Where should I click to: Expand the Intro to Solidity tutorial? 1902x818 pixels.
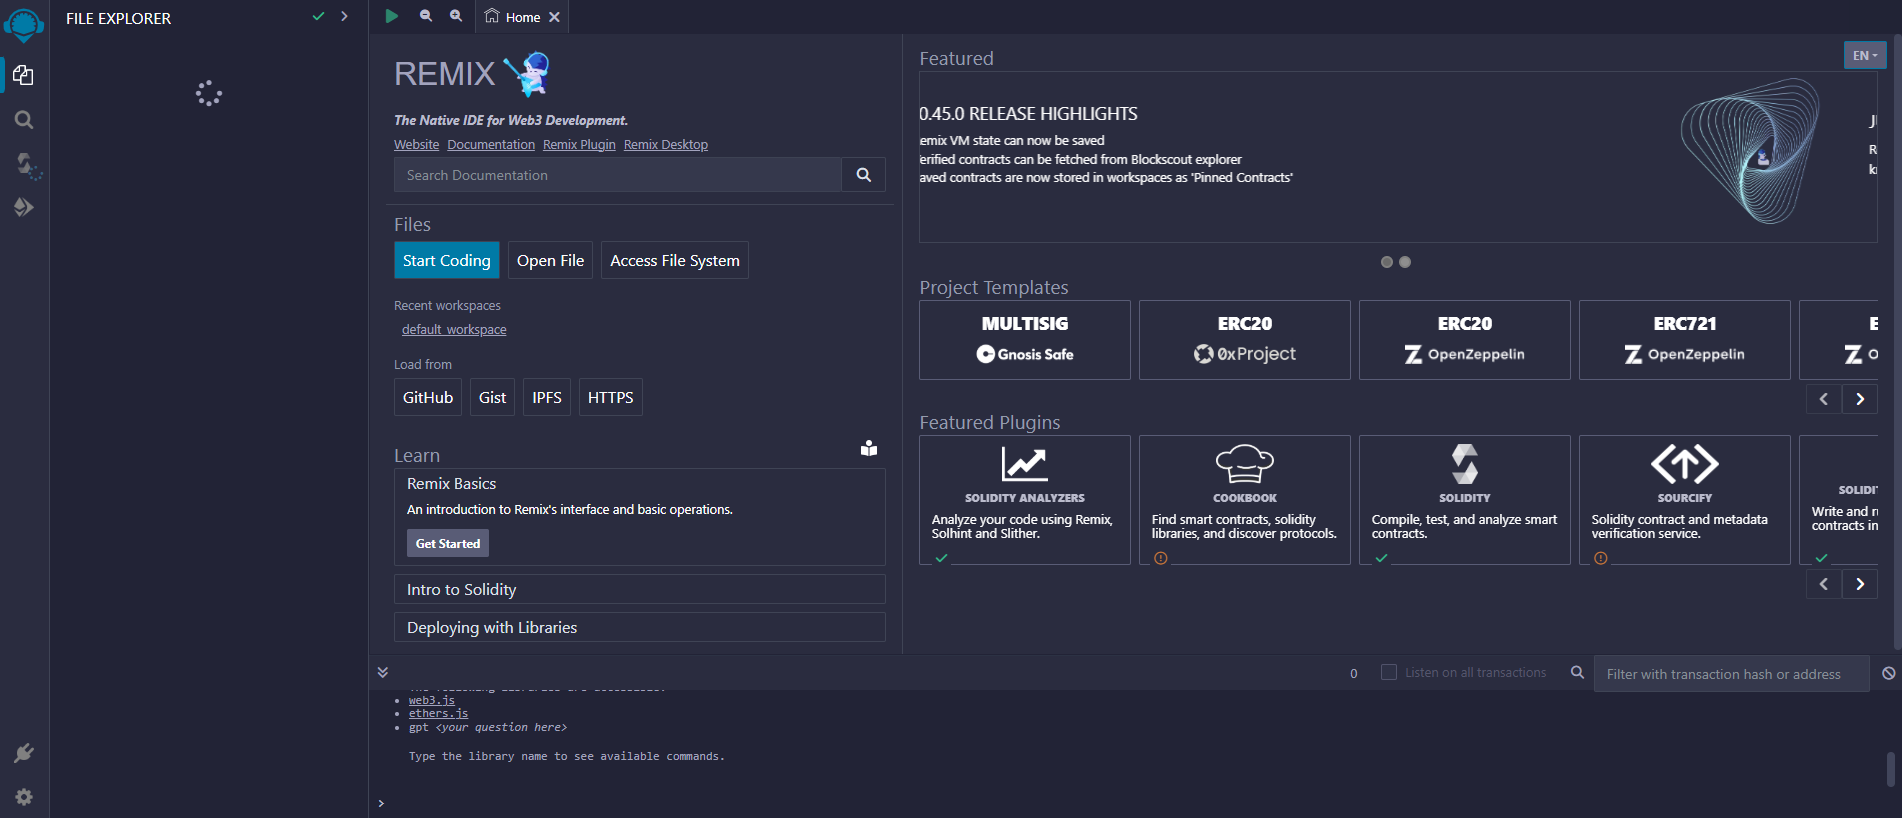640,589
